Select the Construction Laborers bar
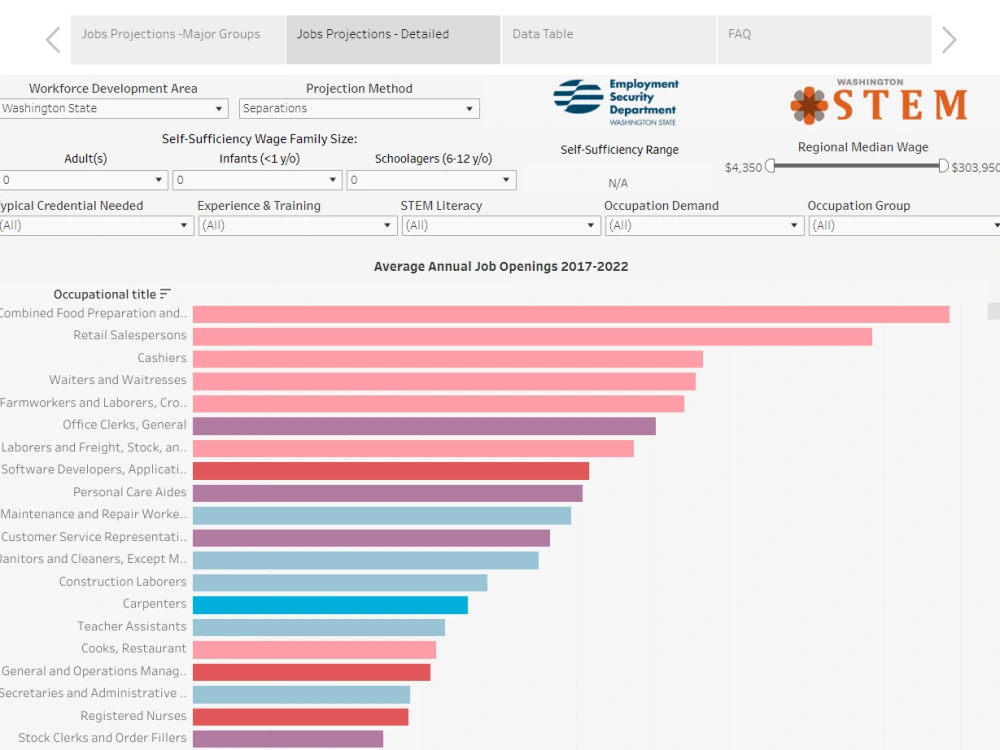Viewport: 1000px width, 750px height. click(340, 582)
